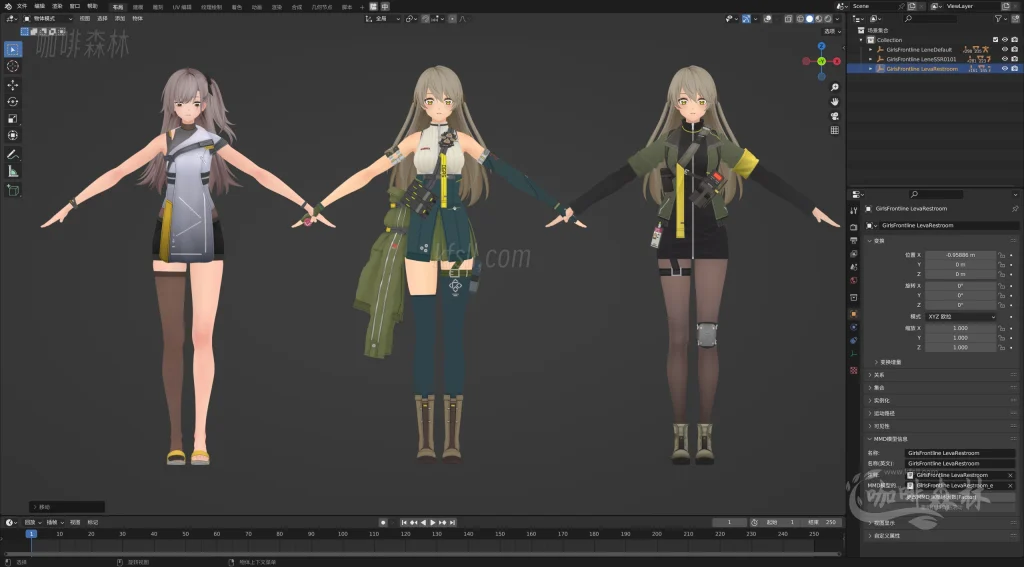Switch to UV Editing workspace tab
The image size is (1024, 567).
(x=182, y=7)
